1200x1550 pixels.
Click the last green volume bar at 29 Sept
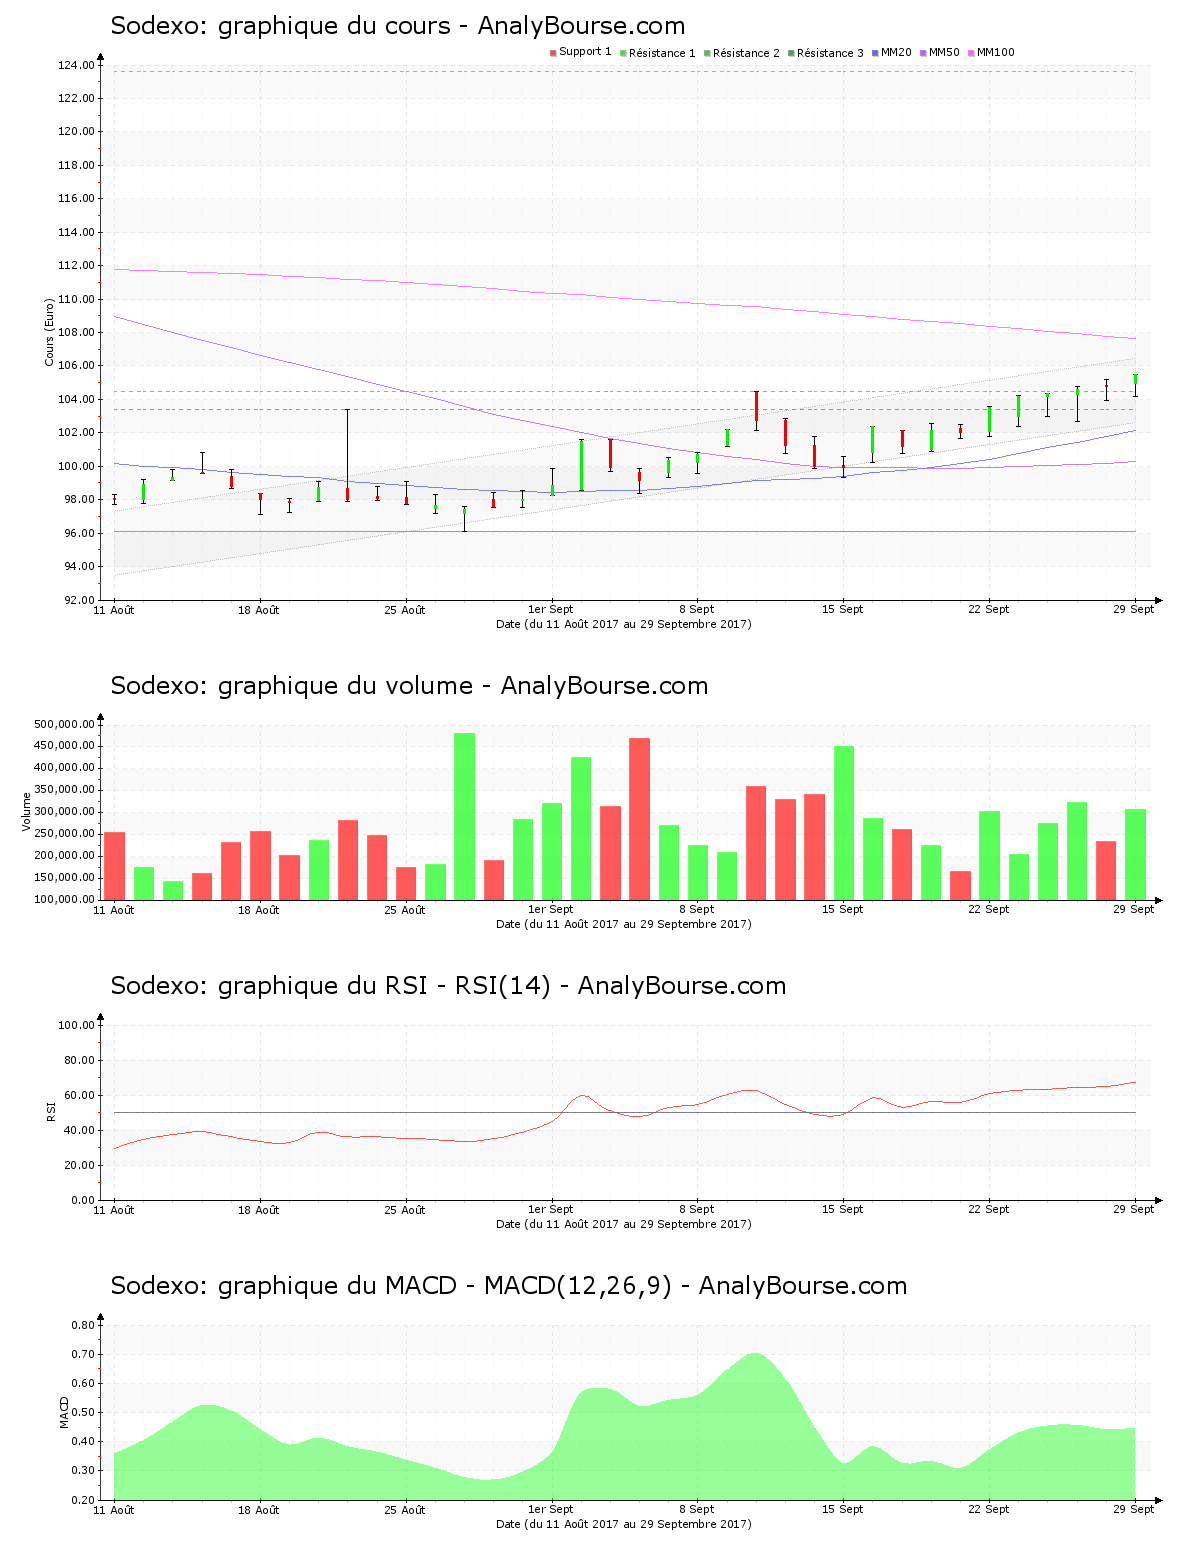[x=1136, y=854]
